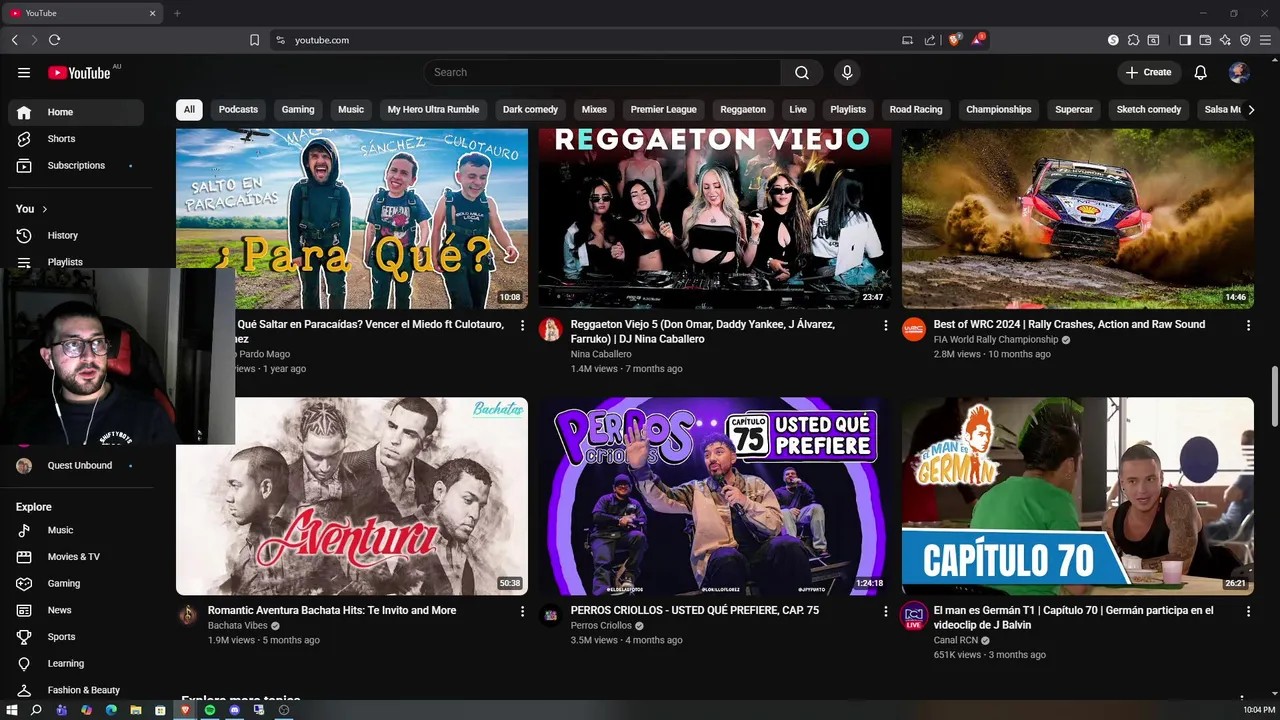Open the Canal RCN channel link

(956, 640)
